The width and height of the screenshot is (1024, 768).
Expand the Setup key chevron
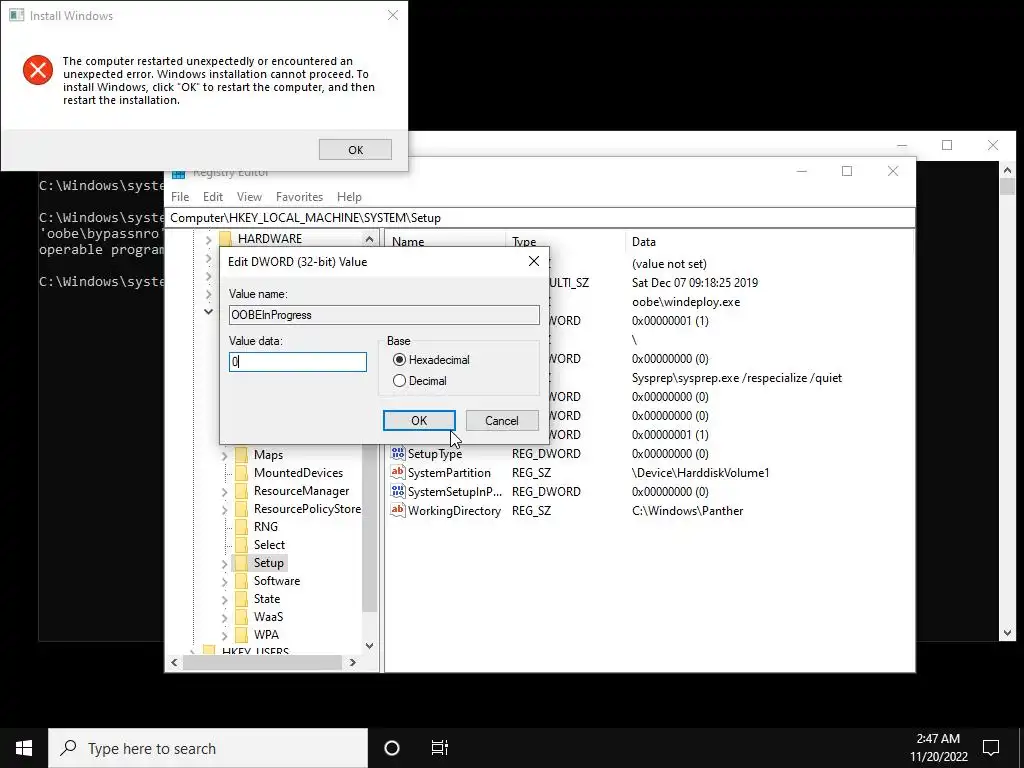[225, 564]
